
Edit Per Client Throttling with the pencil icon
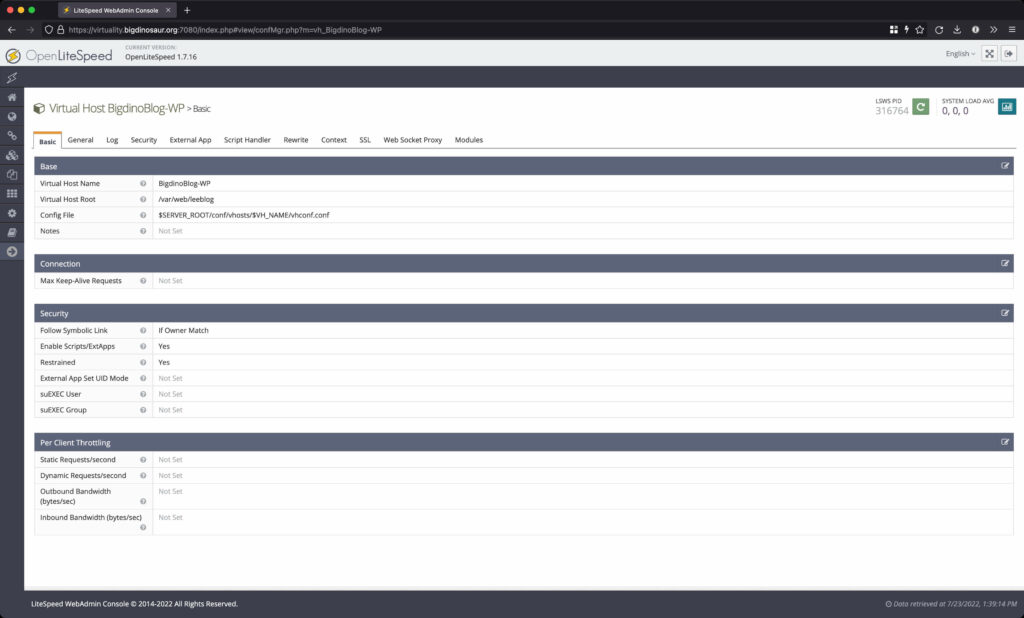1005,442
